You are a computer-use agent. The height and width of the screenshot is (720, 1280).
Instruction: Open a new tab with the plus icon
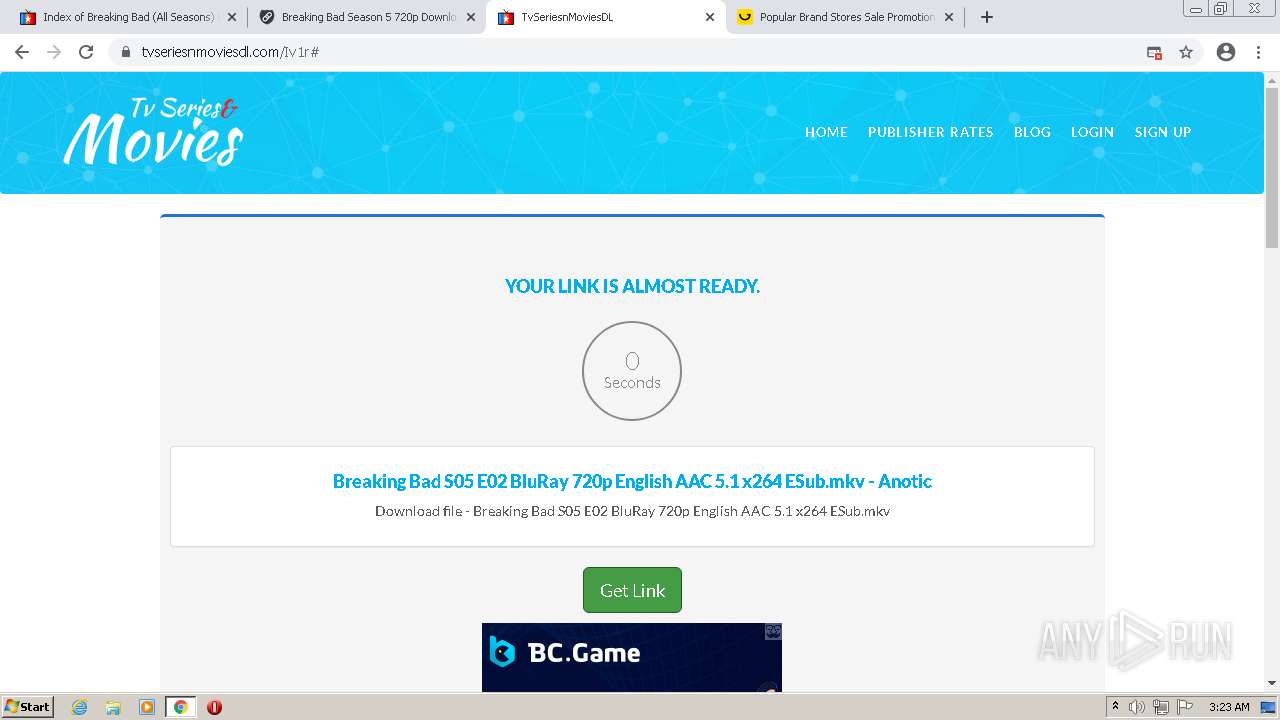coord(987,17)
